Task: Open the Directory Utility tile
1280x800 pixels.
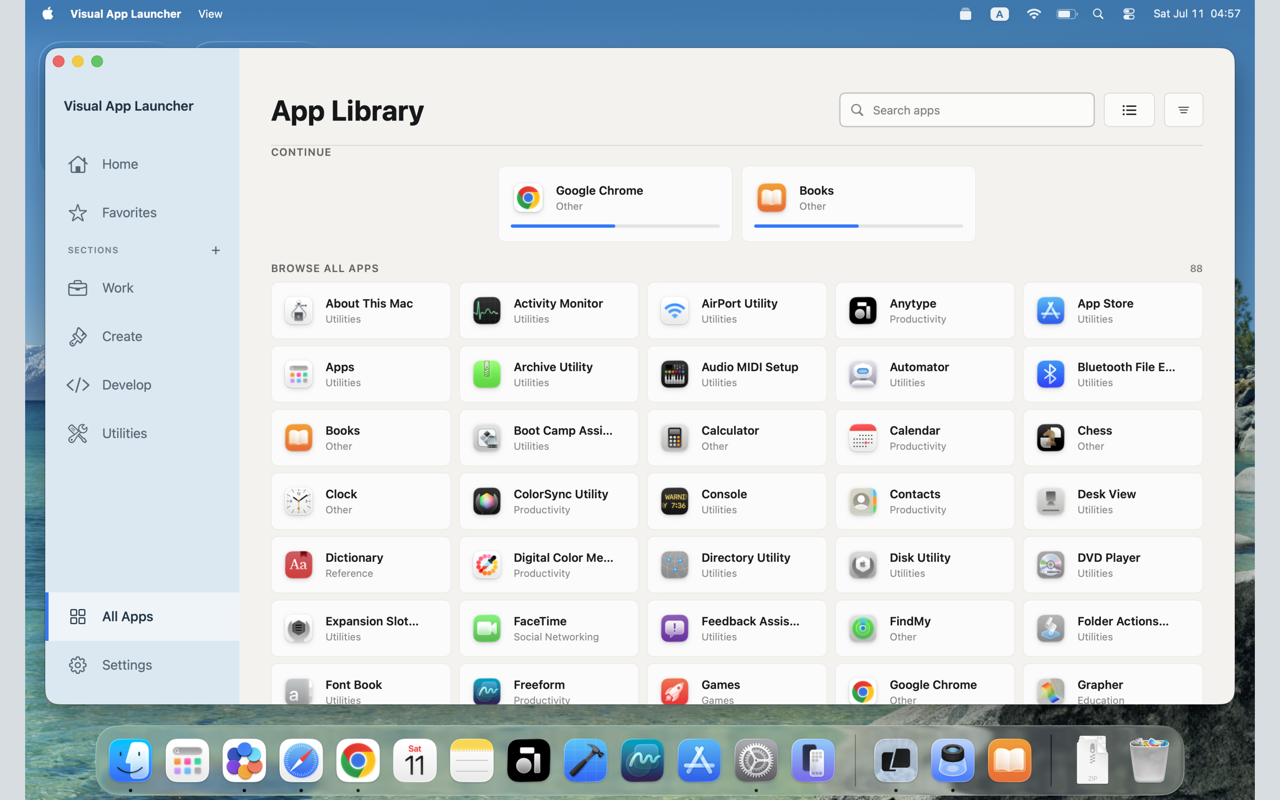Action: pos(737,565)
